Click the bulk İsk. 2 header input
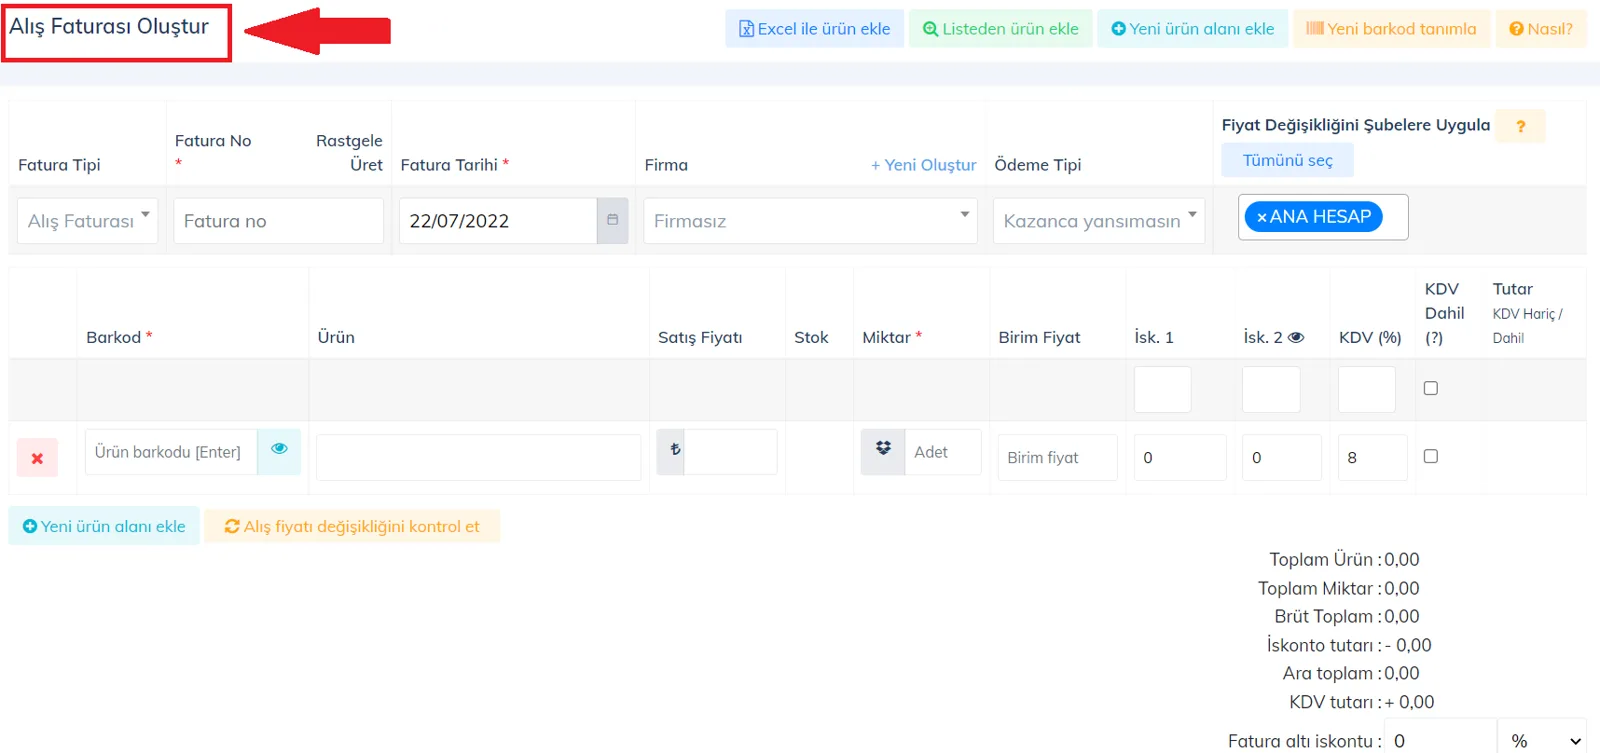 pyautogui.click(x=1271, y=390)
